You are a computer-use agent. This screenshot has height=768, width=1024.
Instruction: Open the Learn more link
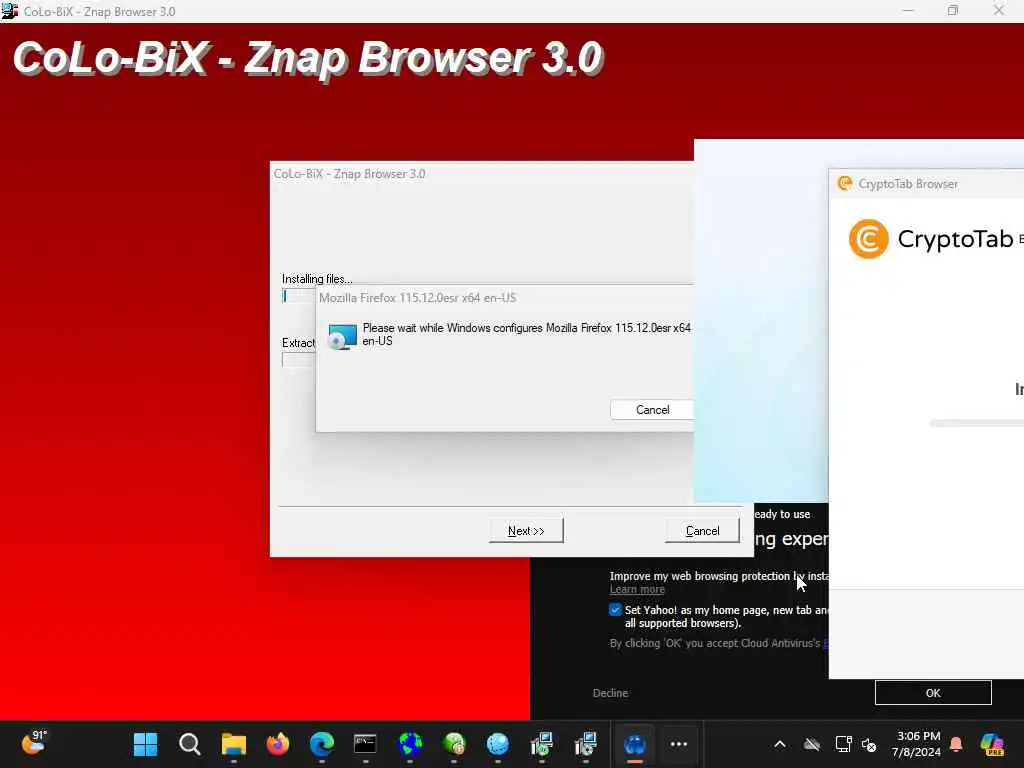click(637, 589)
